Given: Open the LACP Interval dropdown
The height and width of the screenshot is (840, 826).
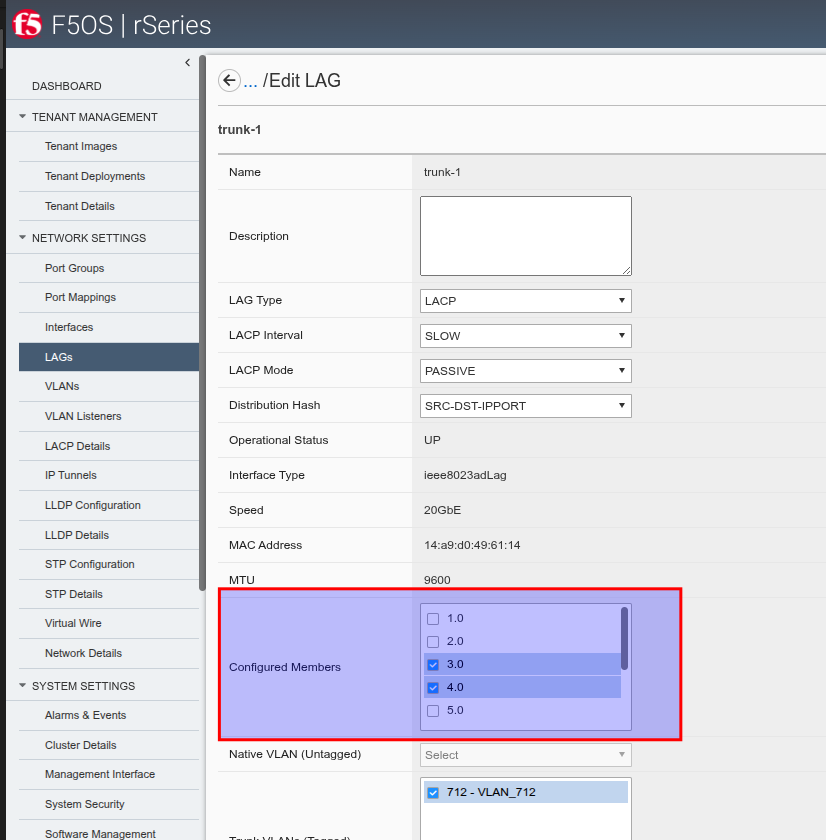Looking at the screenshot, I should point(525,336).
